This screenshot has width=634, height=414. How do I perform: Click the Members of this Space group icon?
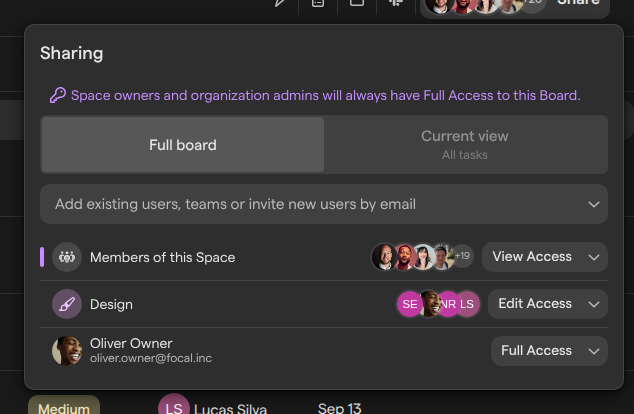point(67,257)
